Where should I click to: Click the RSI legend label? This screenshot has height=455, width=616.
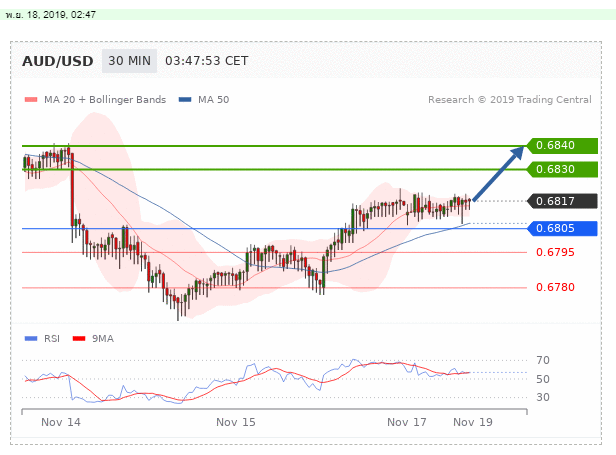click(52, 339)
